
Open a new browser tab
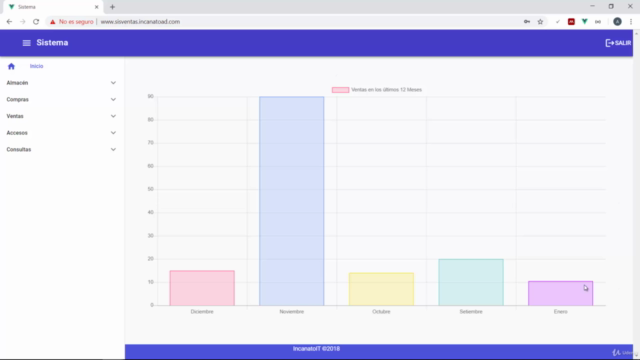[x=112, y=7]
